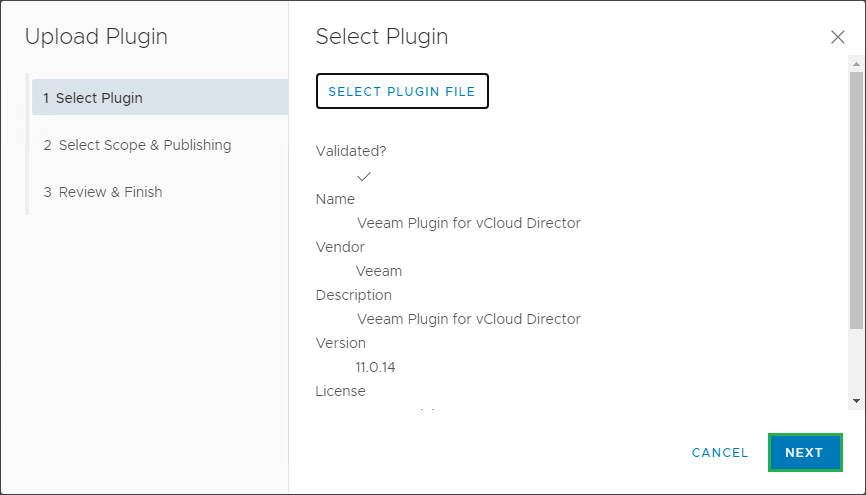This screenshot has height=495, width=866.
Task: Click the vertical scrollbar thumb
Action: [856, 200]
